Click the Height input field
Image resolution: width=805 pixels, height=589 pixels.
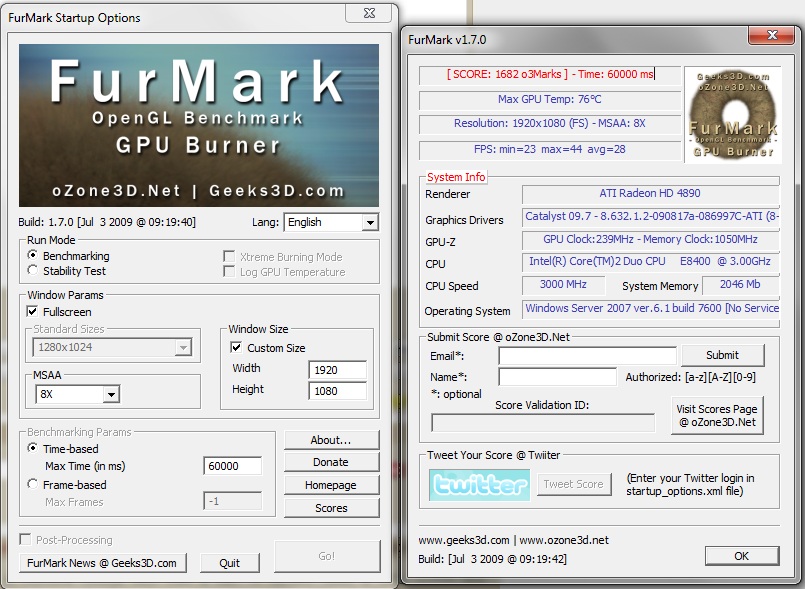337,391
